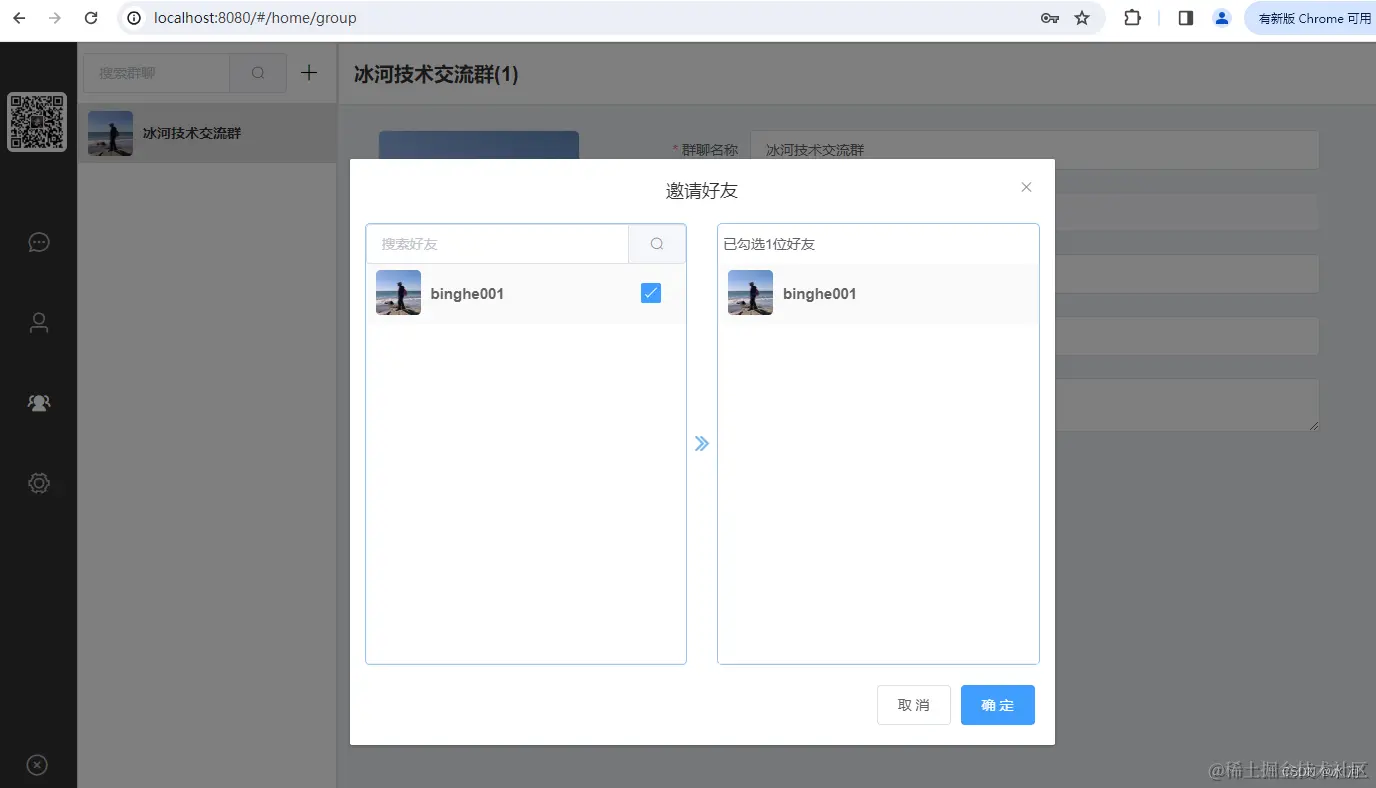Click the logout circle icon at sidebar bottom
This screenshot has width=1376, height=788.
click(36, 764)
